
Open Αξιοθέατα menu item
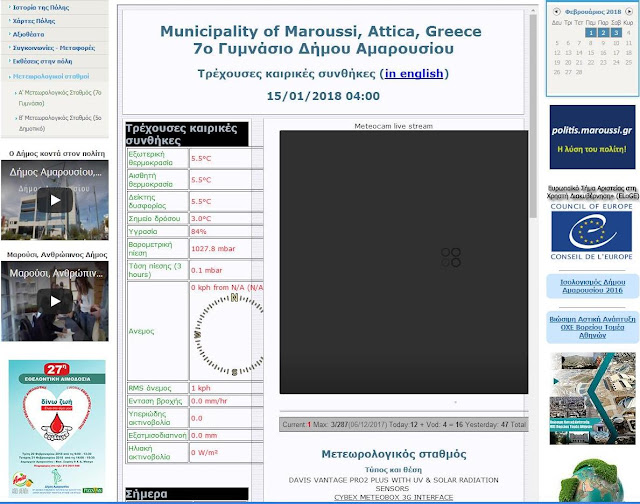pyautogui.click(x=29, y=34)
